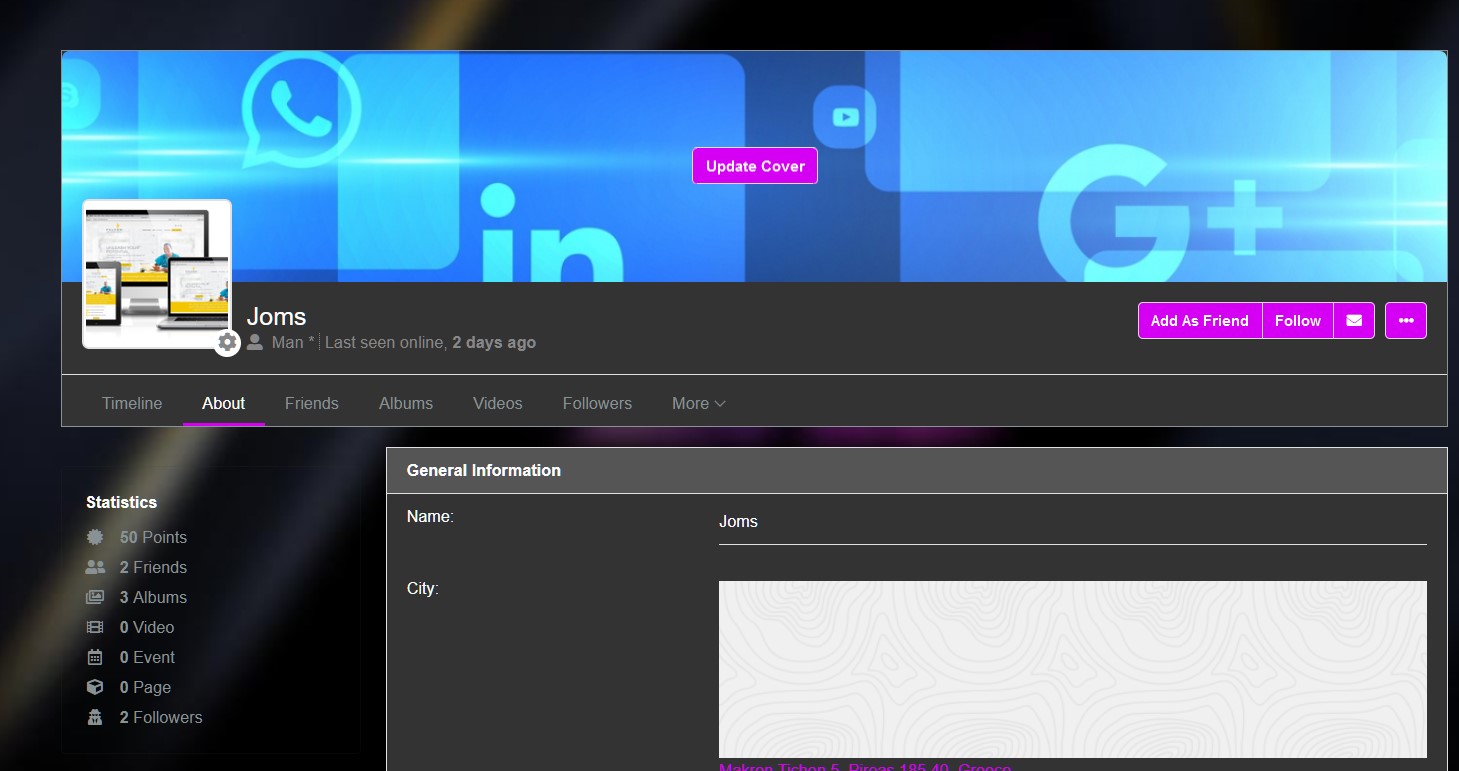Viewport: 1459px width, 771px height.
Task: Click the Add As Friend button
Action: pos(1199,321)
